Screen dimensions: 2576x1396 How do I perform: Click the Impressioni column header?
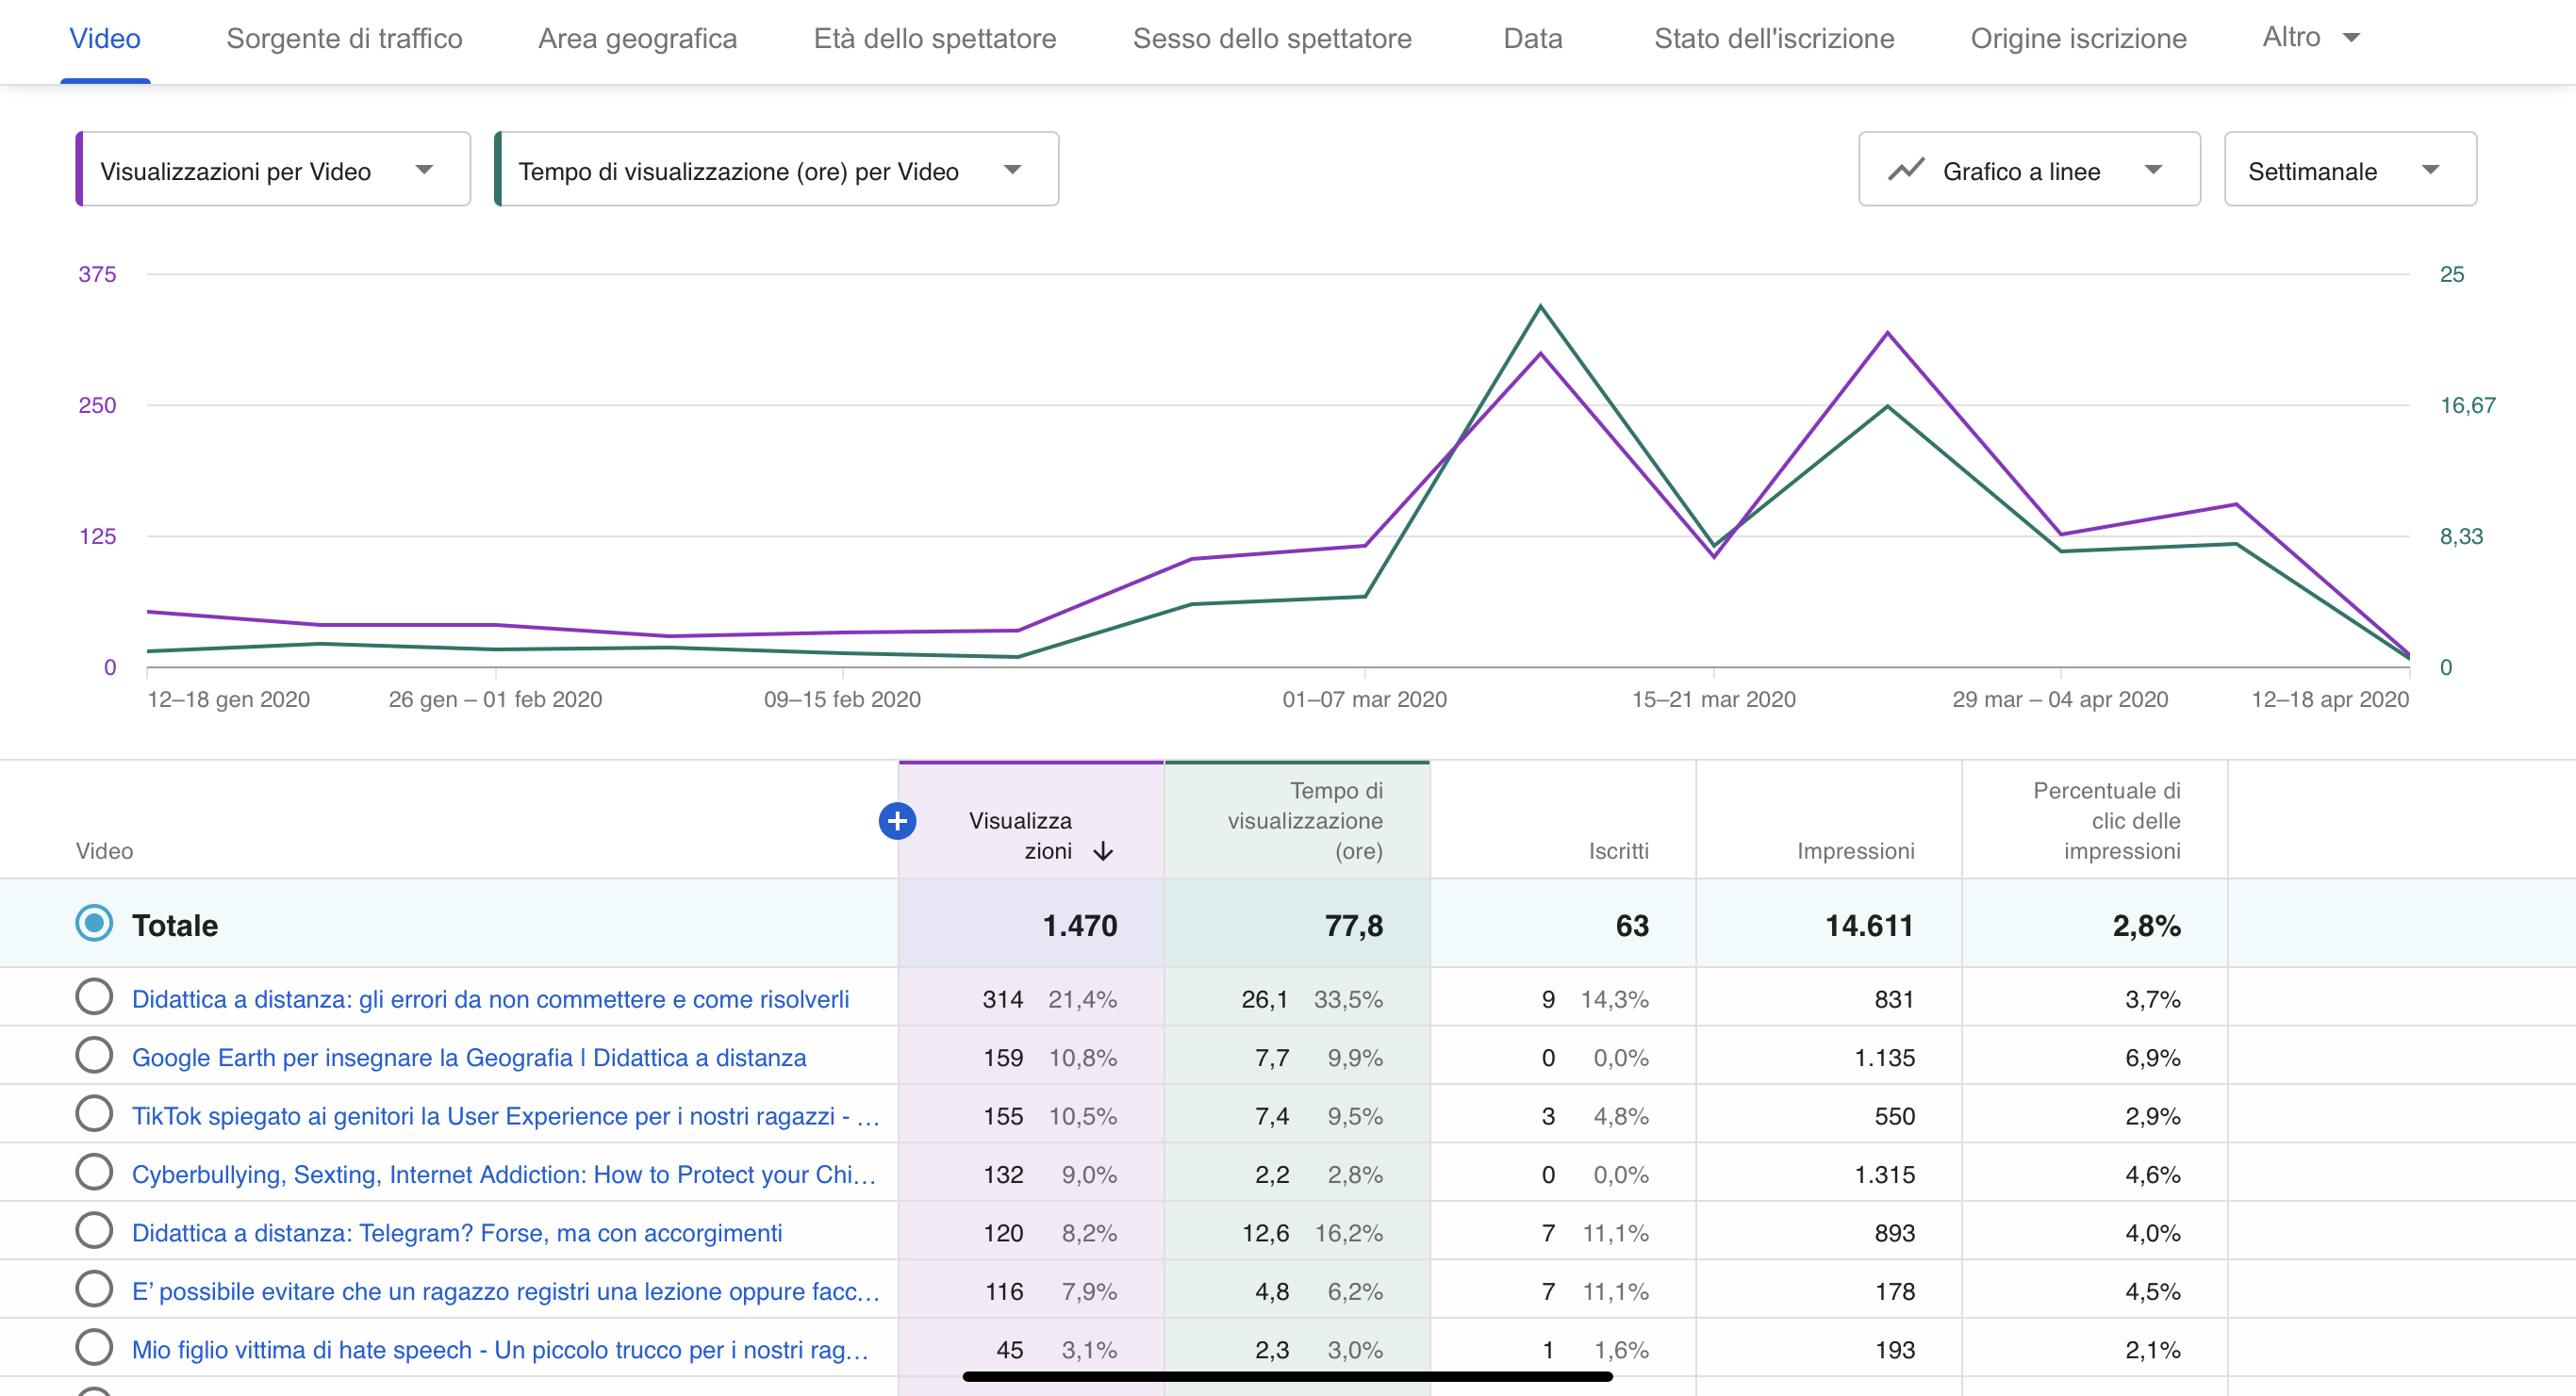[x=1855, y=851]
